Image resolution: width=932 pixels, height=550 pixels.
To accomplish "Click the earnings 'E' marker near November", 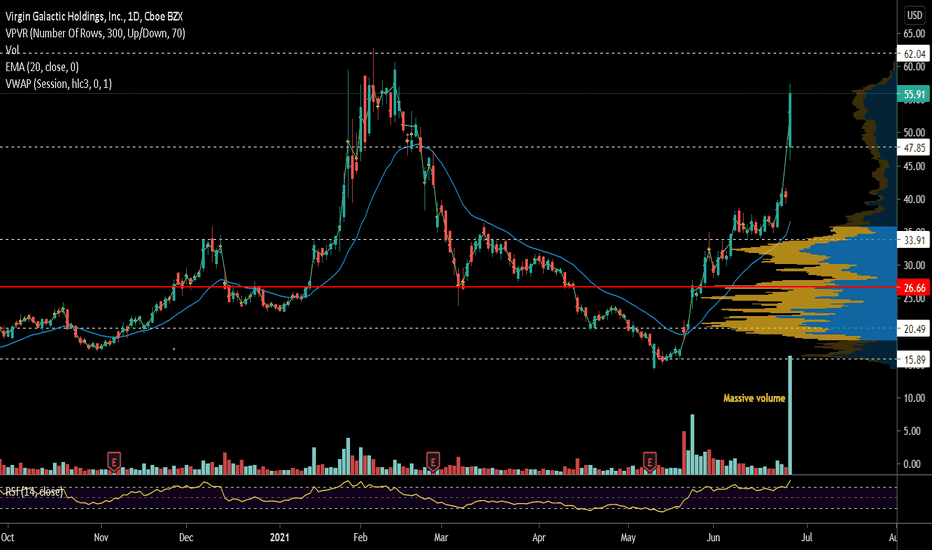I will [114, 461].
